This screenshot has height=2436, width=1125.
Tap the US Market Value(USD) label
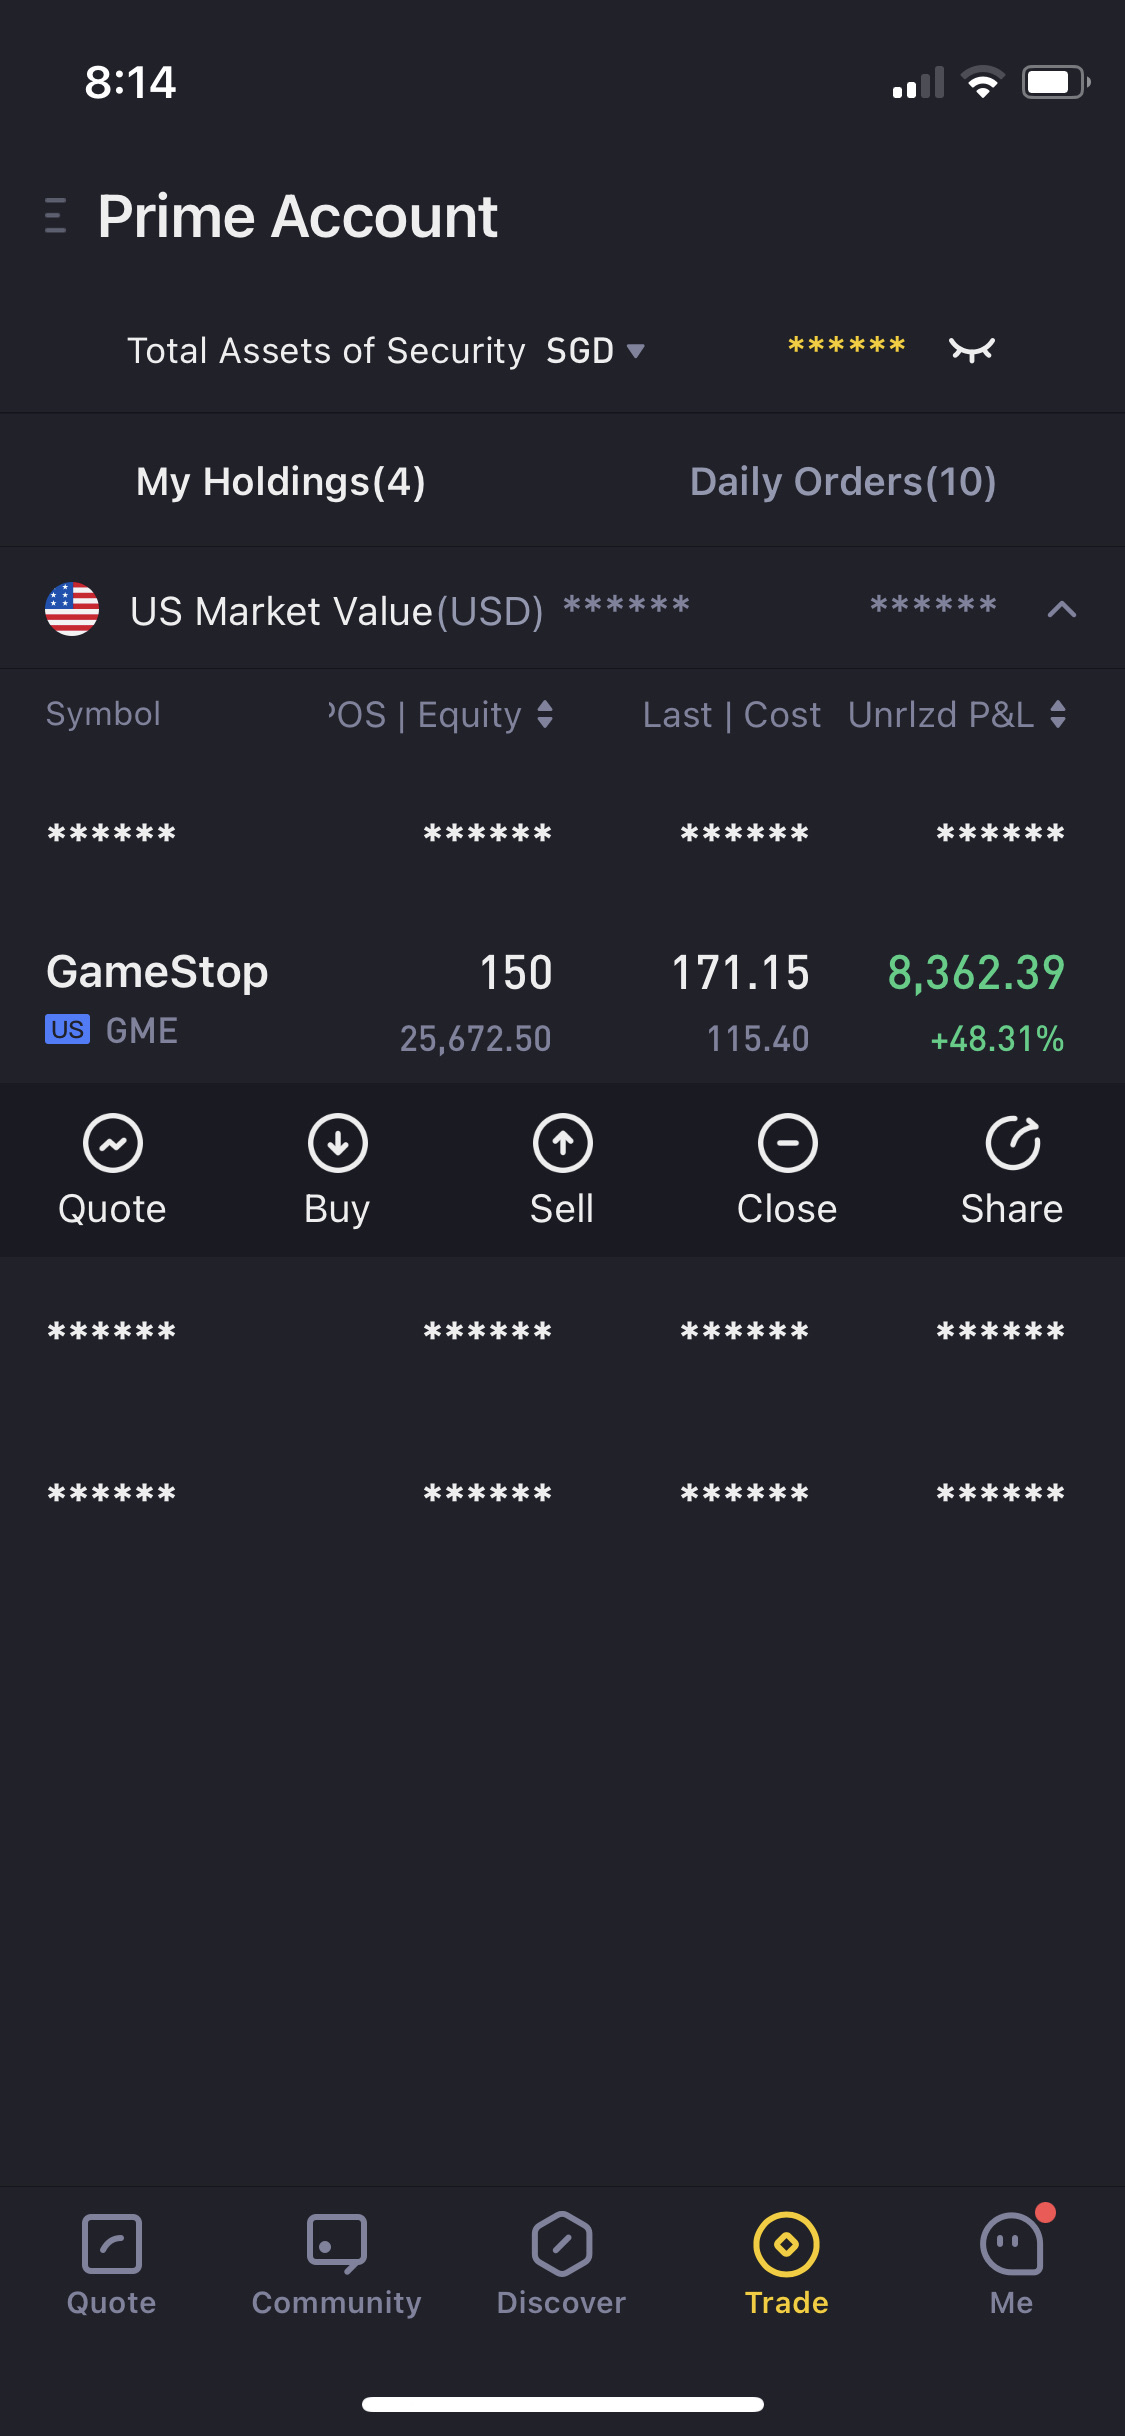click(x=337, y=611)
